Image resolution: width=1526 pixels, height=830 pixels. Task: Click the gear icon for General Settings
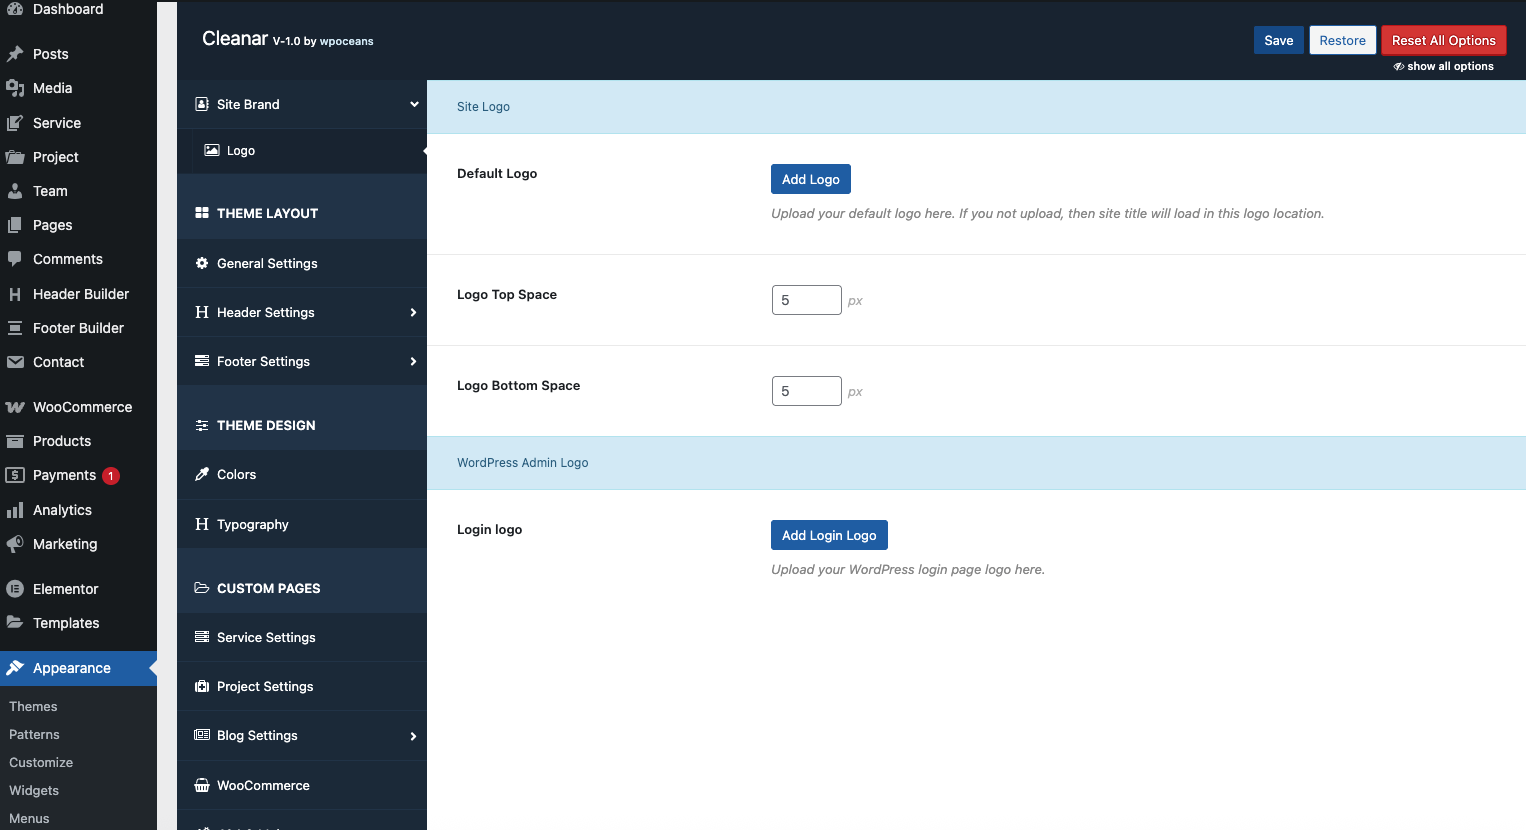click(x=202, y=264)
